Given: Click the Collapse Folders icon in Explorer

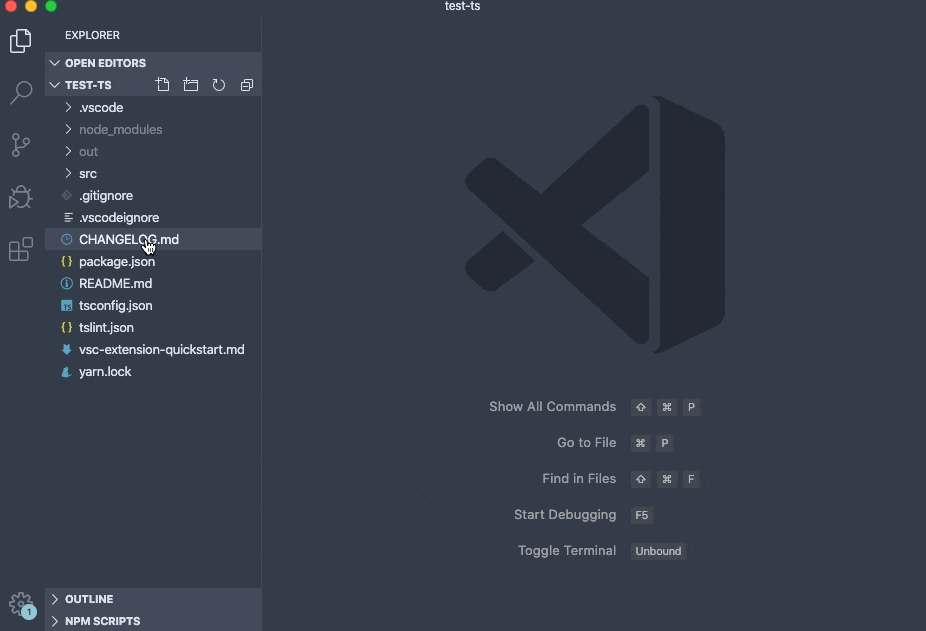Looking at the screenshot, I should pyautogui.click(x=246, y=85).
